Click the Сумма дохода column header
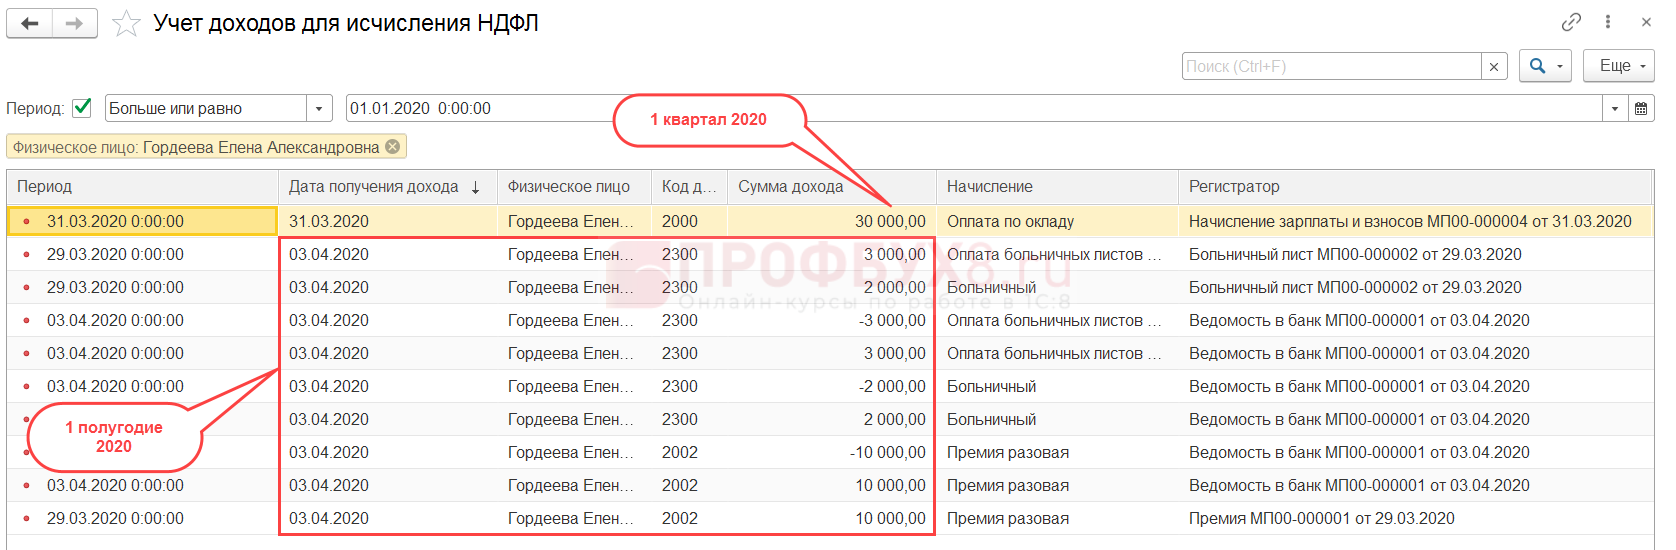1676x550 pixels. coord(790,187)
